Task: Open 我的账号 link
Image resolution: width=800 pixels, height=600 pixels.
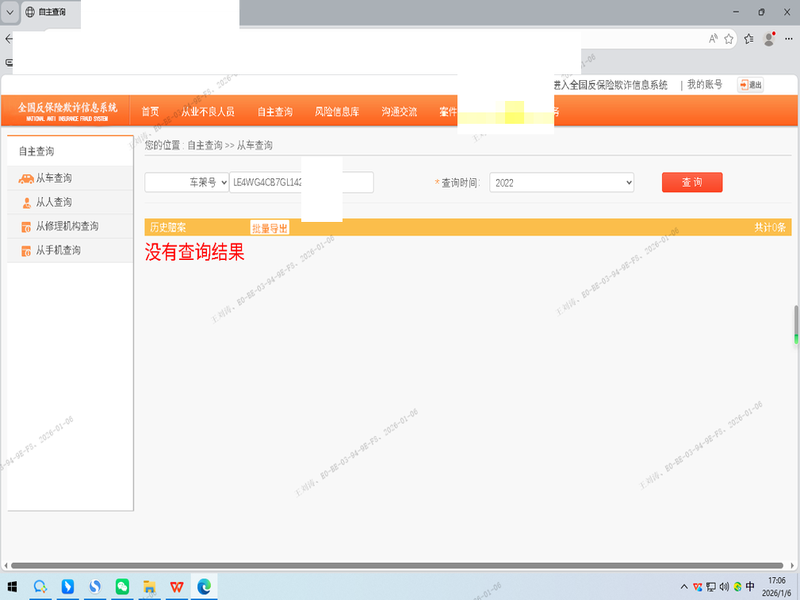Action: click(x=704, y=85)
